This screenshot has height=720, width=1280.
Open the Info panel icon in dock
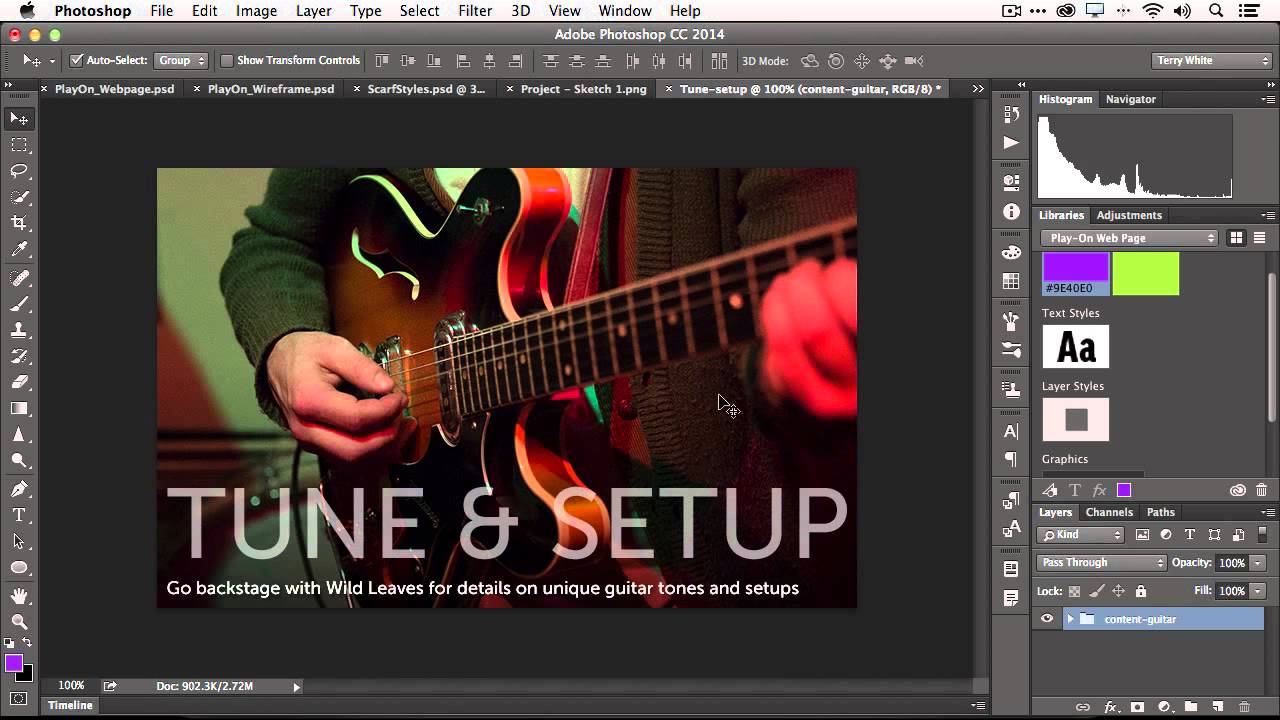click(1011, 212)
